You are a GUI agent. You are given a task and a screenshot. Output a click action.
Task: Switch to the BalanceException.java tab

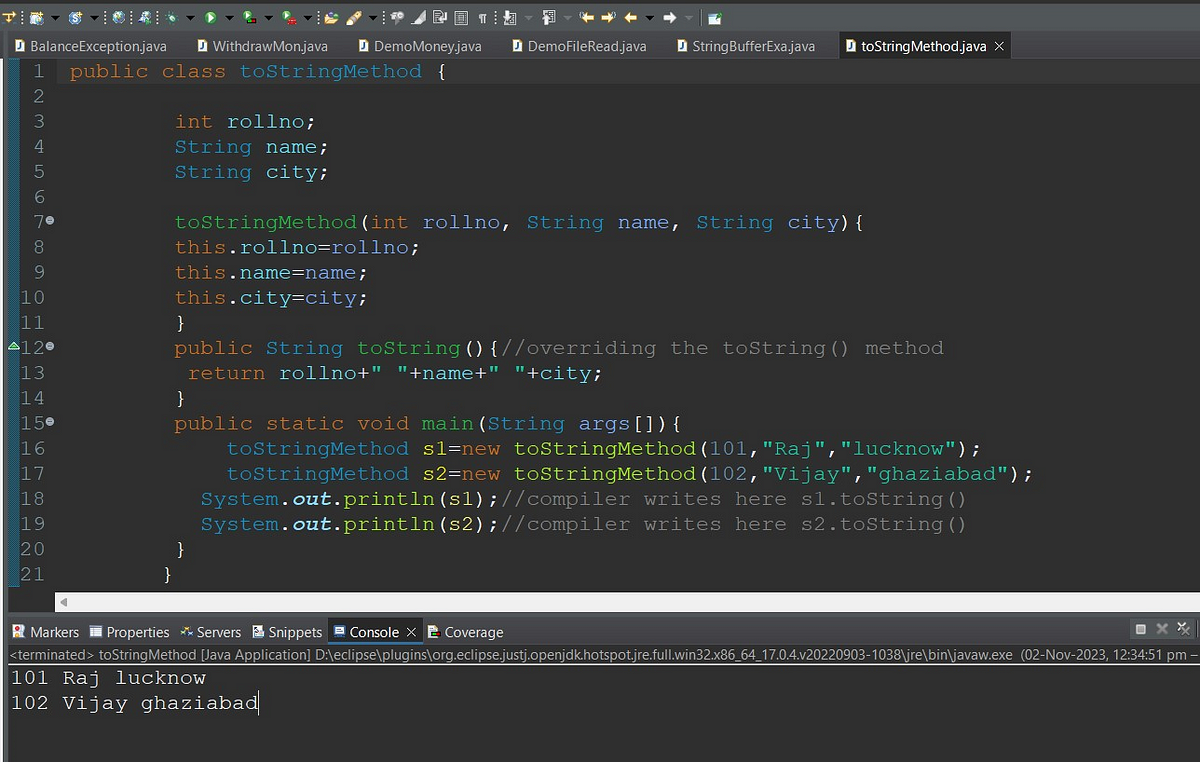pos(91,46)
